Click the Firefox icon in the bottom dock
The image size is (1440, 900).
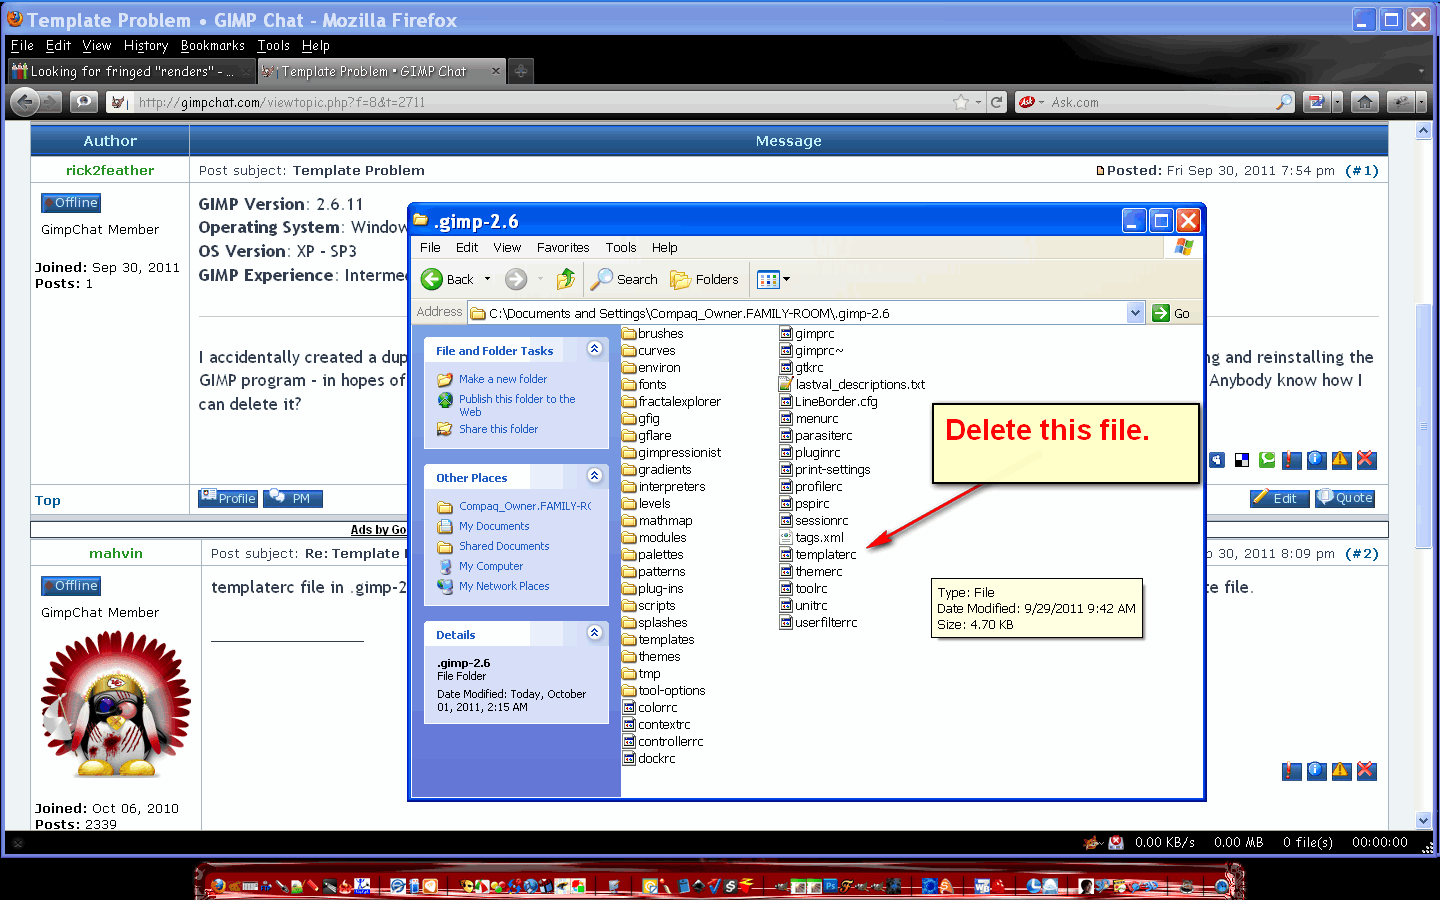pyautogui.click(x=218, y=885)
